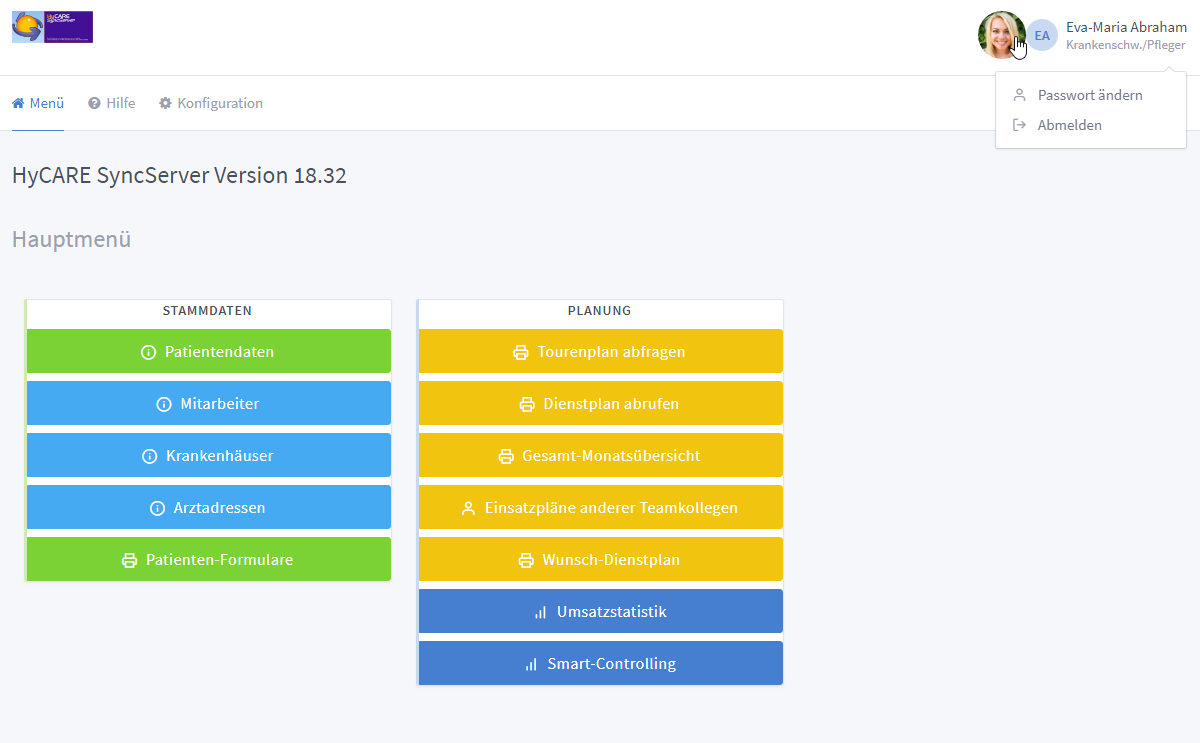The width and height of the screenshot is (1200, 743).
Task: Open the Smart-Controlling button
Action: click(x=600, y=664)
